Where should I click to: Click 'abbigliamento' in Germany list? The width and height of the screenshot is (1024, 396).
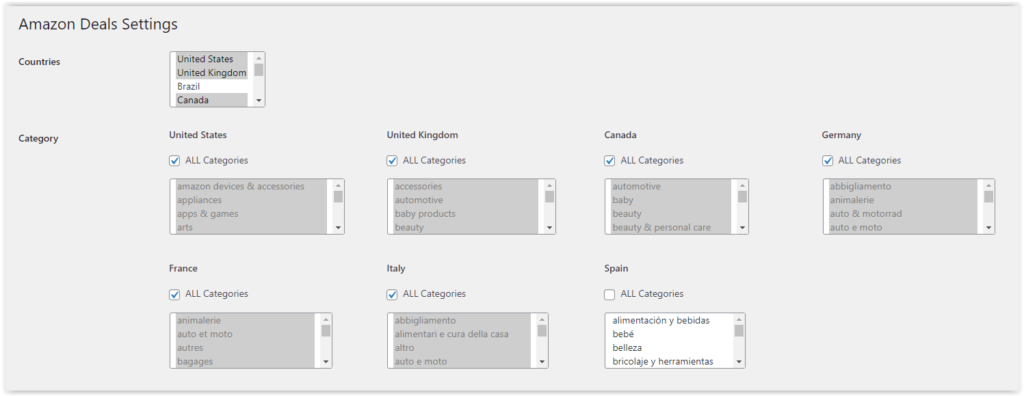point(903,186)
